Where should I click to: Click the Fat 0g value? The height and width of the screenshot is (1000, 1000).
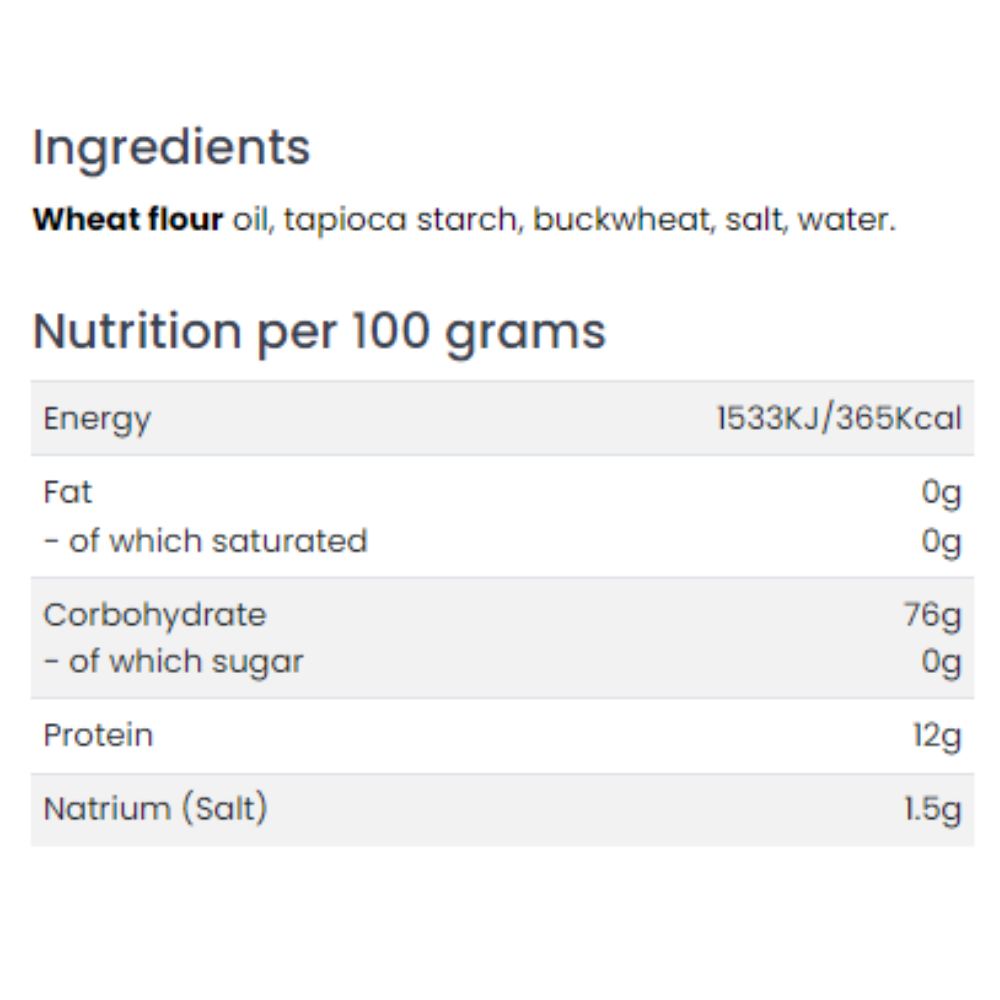941,494
